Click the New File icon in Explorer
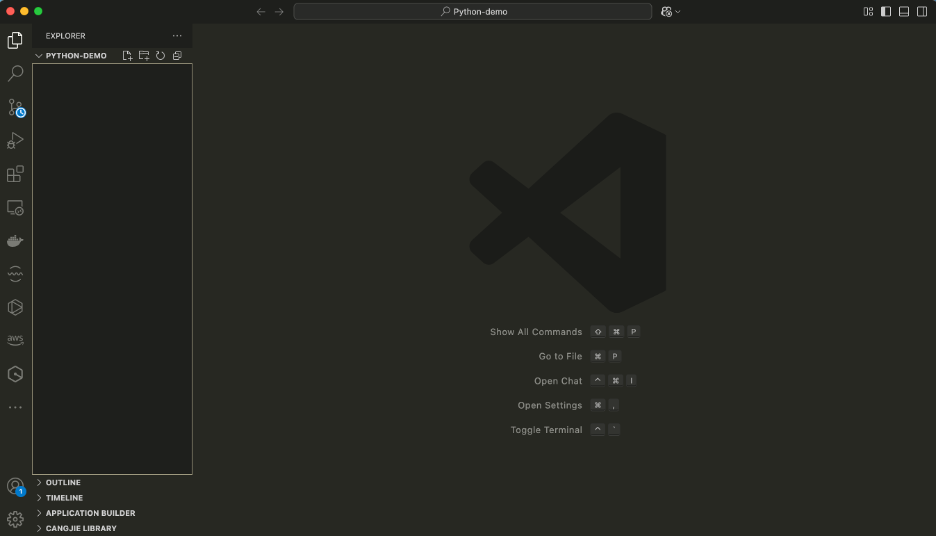The width and height of the screenshot is (936, 536). pyautogui.click(x=127, y=56)
